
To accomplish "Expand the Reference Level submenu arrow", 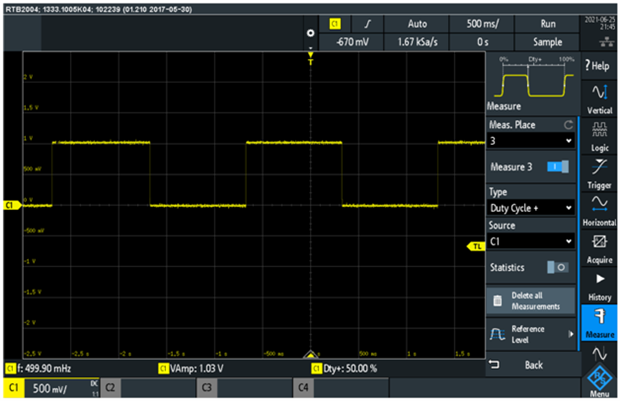I will pyautogui.click(x=571, y=334).
